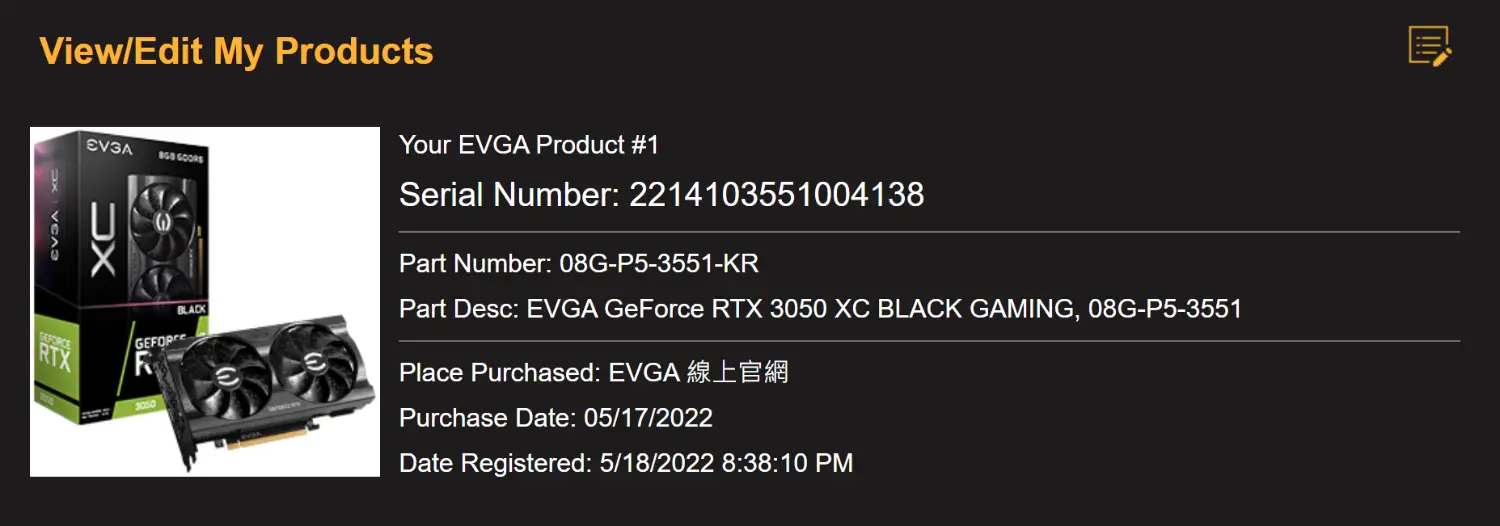This screenshot has width=1500, height=526.
Task: Select serial number value 2214103551004138
Action: point(776,195)
